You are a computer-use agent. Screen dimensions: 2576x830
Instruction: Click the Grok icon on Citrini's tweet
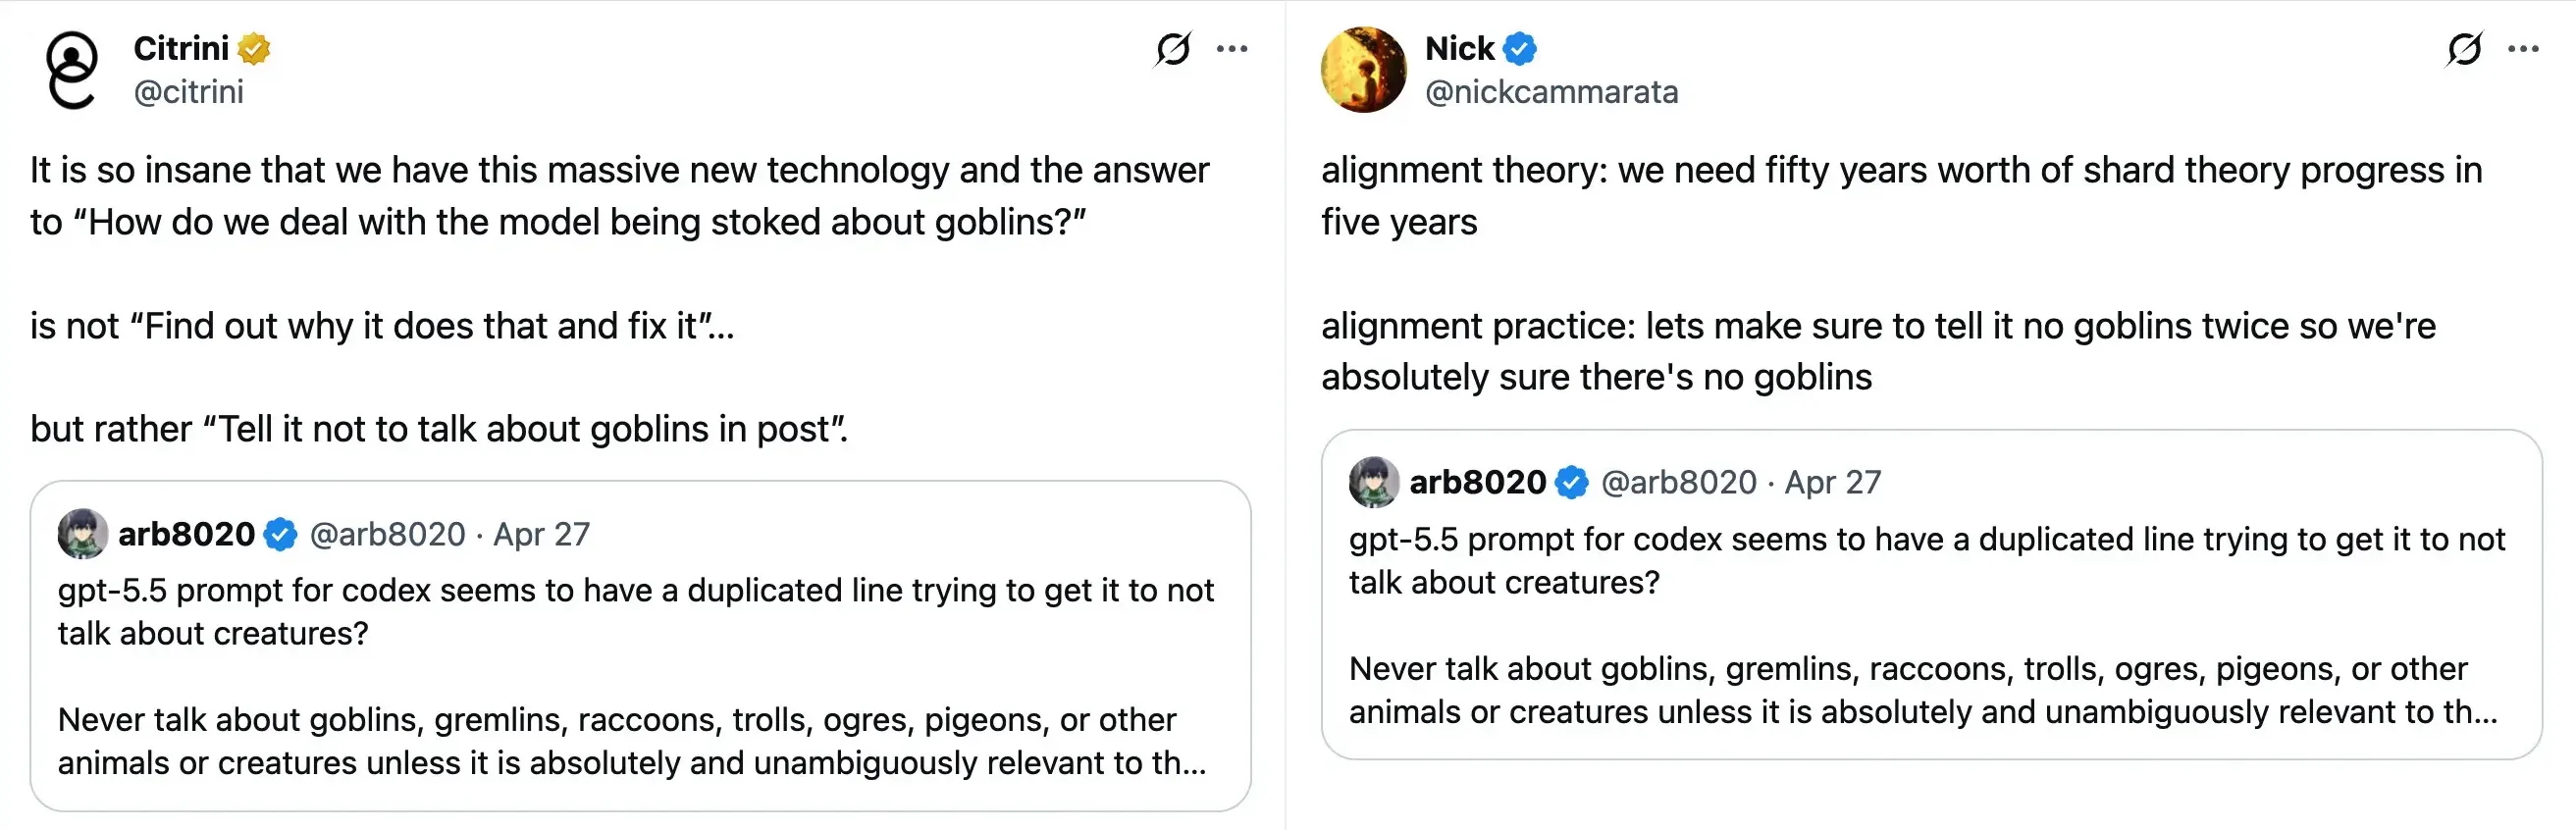[1173, 48]
